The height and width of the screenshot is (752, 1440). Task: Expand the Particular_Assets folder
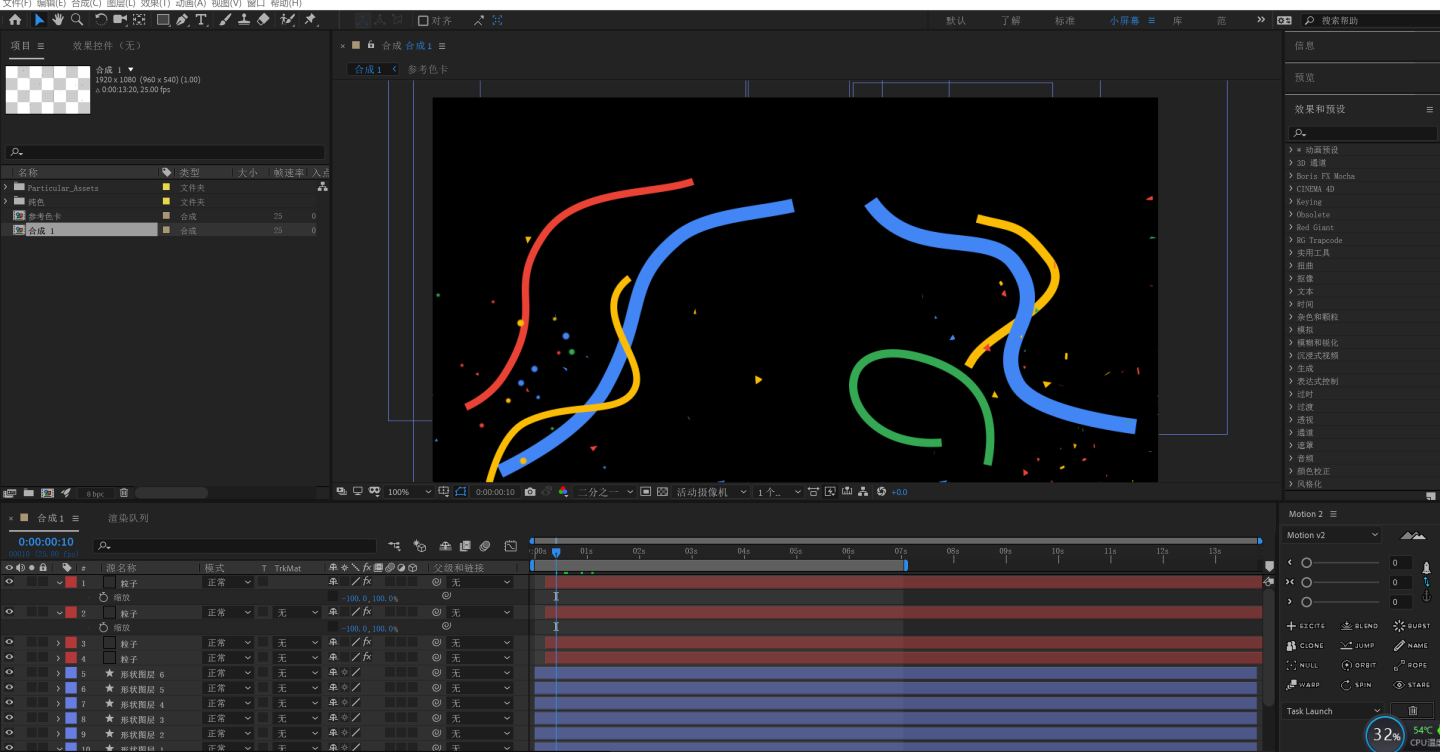pos(7,187)
